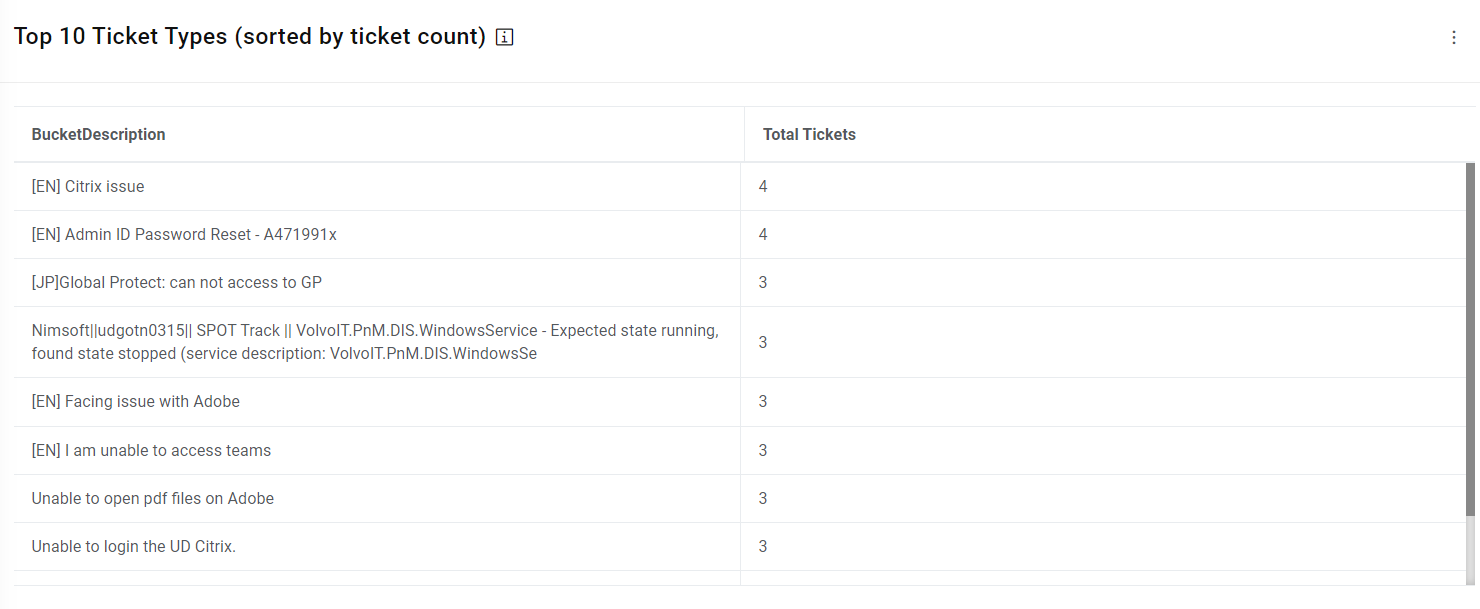Select the '[EN] Citrix issue' row

pyautogui.click(x=88, y=187)
